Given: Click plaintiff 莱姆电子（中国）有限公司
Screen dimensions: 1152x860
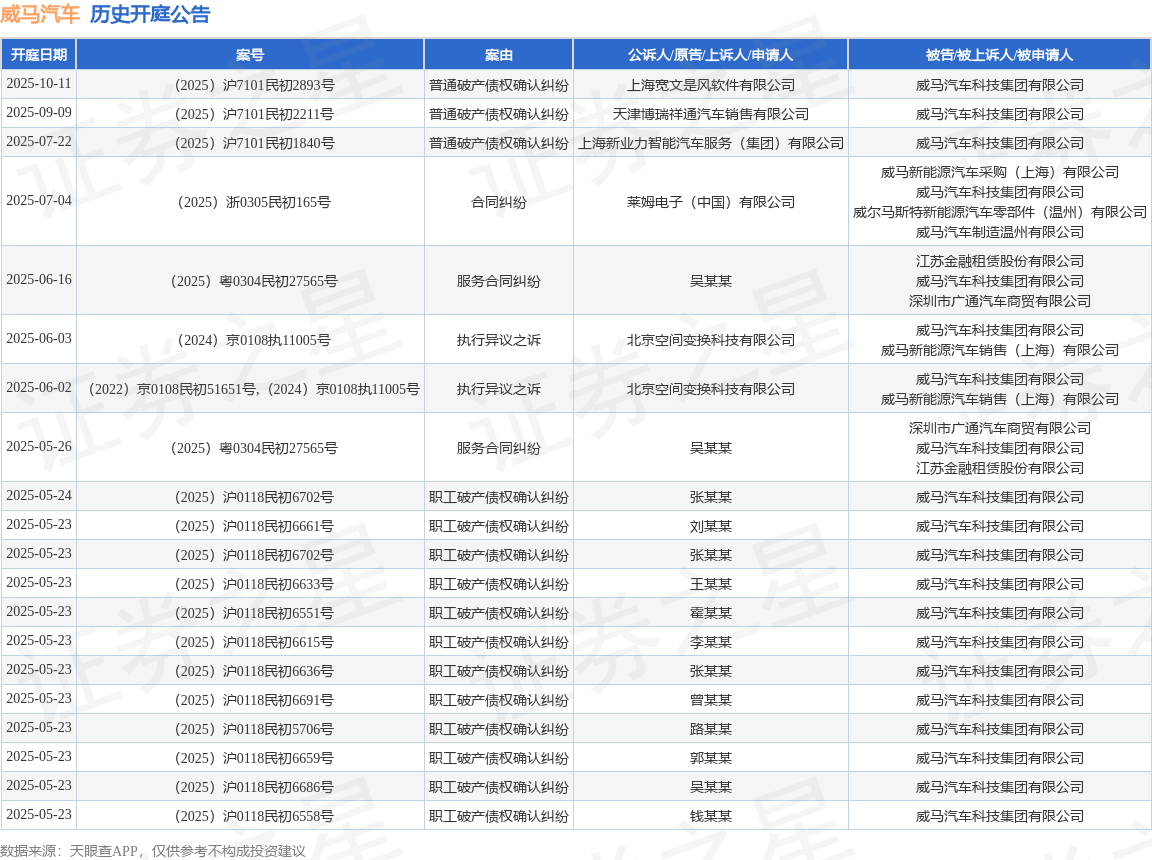Looking at the screenshot, I should (x=710, y=202).
